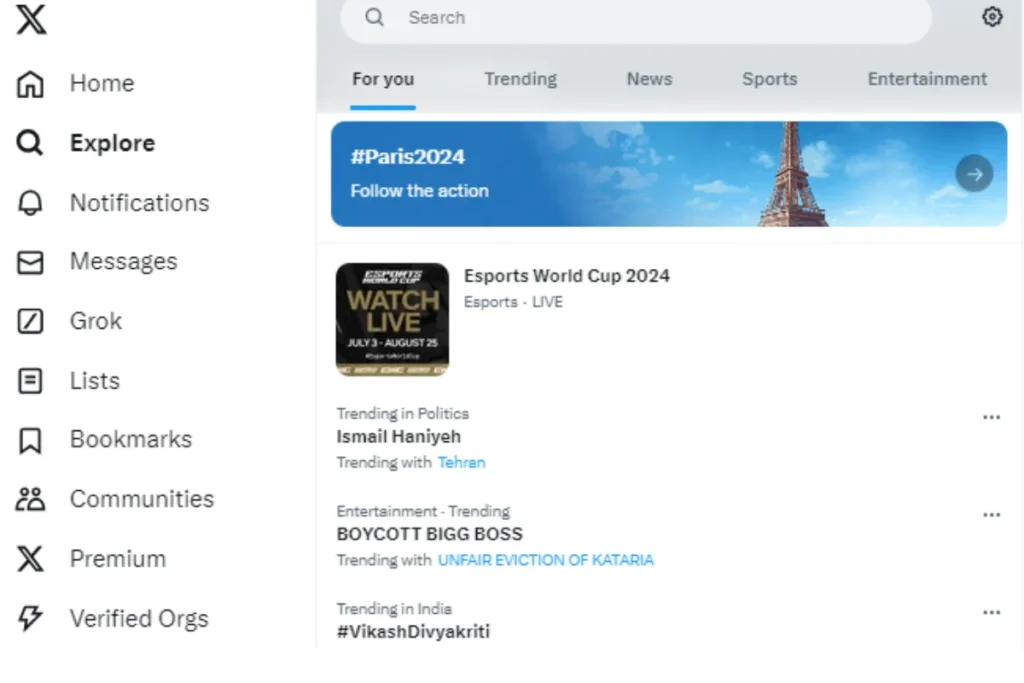Click the arrow button on Paris2024 banner
The height and width of the screenshot is (683, 1024).
click(x=974, y=174)
